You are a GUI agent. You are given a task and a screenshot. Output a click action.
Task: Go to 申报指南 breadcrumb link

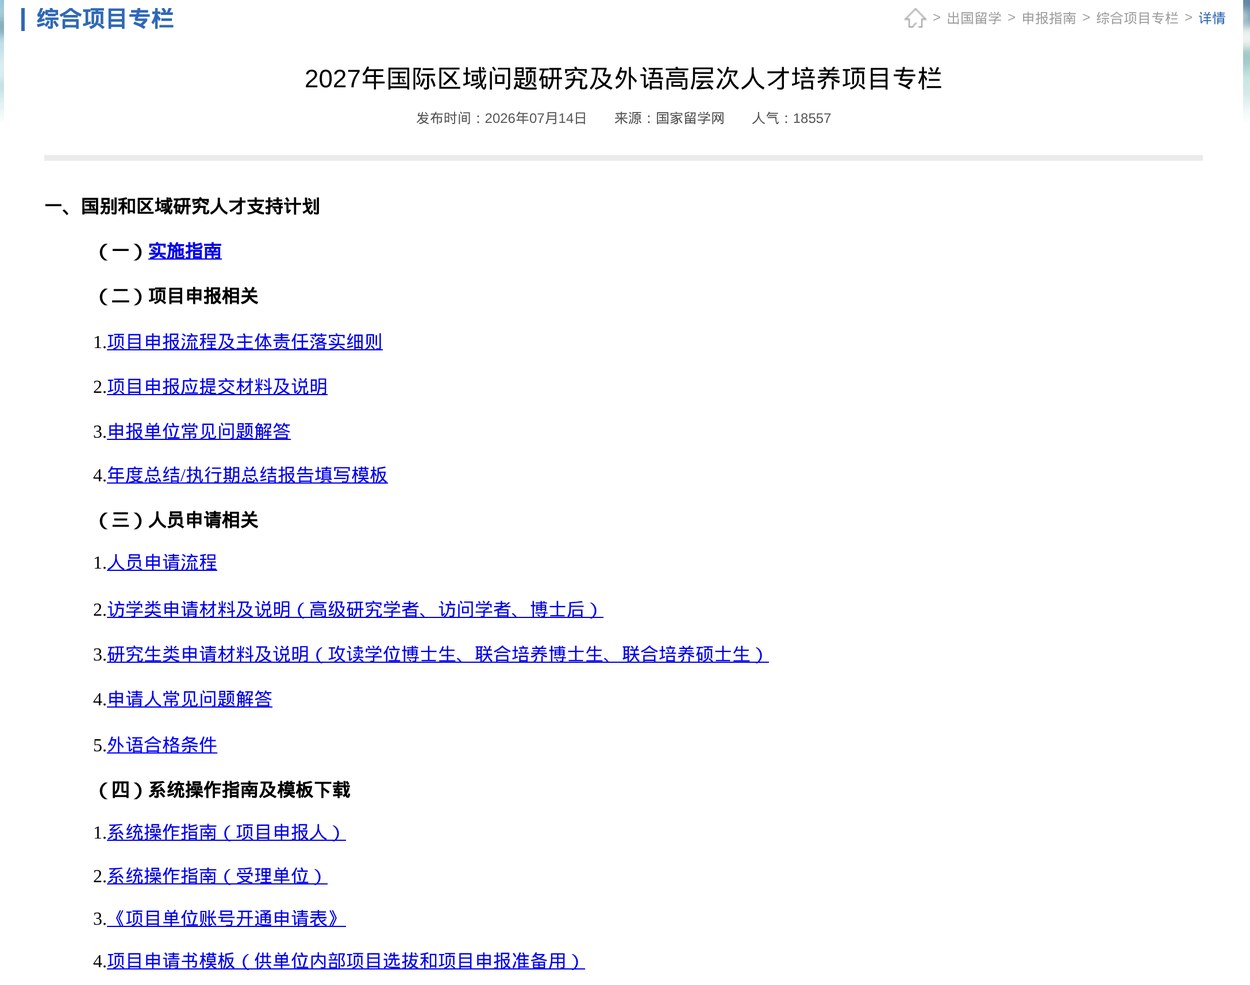point(1049,18)
